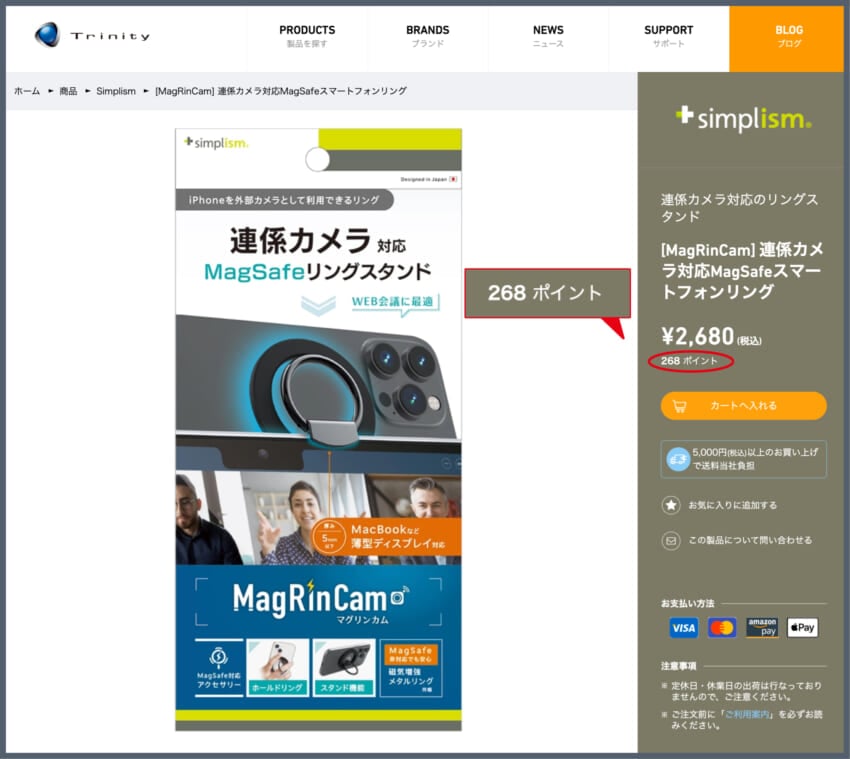
Task: Click the VISA payment icon
Action: pos(684,628)
